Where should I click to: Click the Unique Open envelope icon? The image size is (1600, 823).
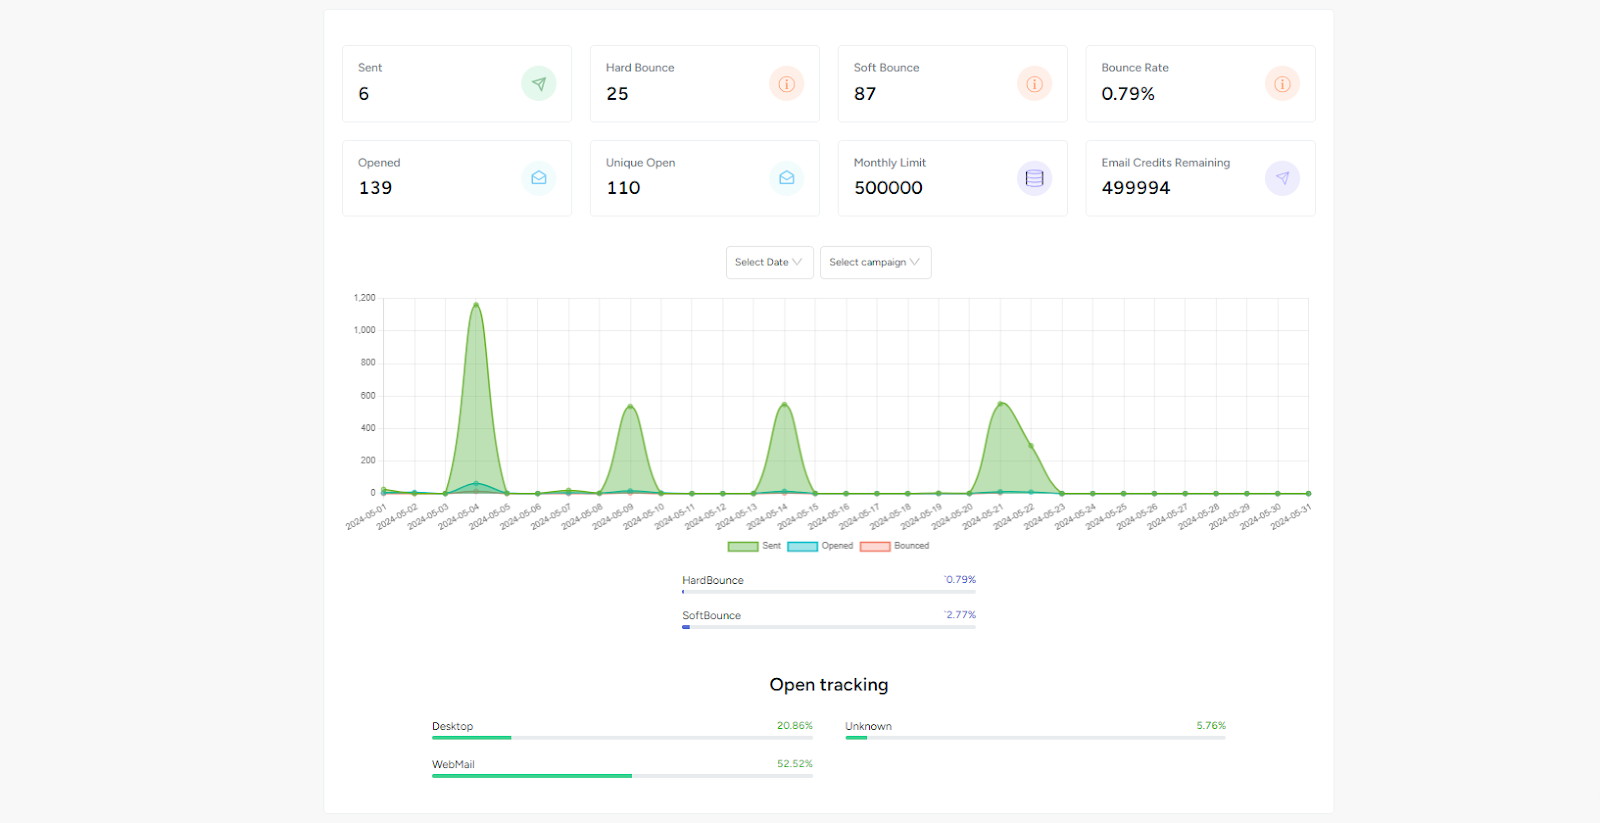click(x=786, y=178)
